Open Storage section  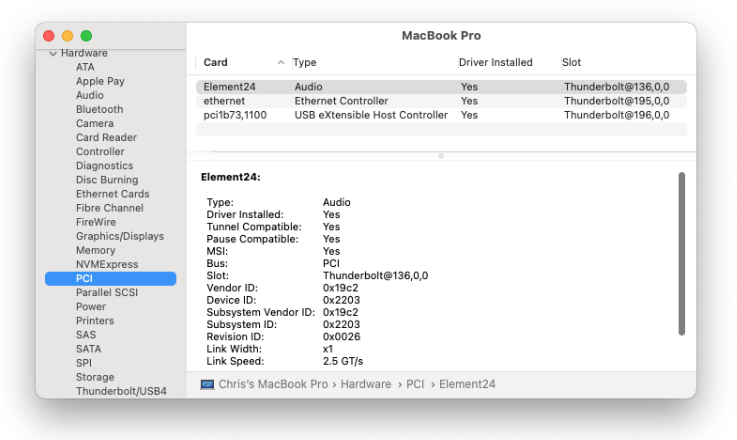click(x=95, y=377)
